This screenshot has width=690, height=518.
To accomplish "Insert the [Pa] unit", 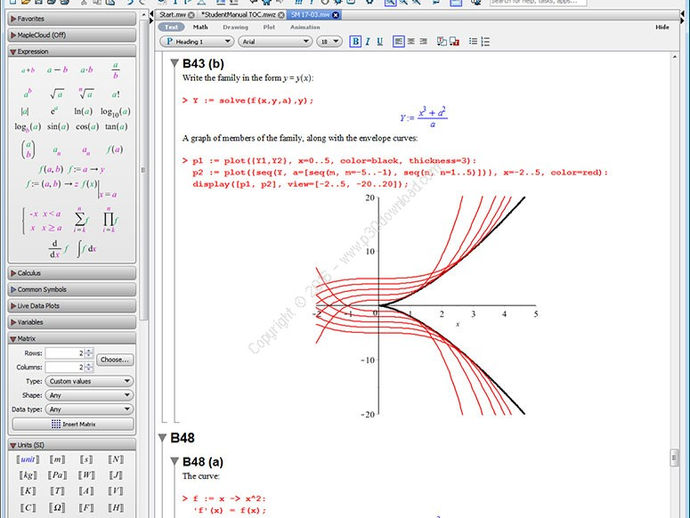I will coord(57,475).
